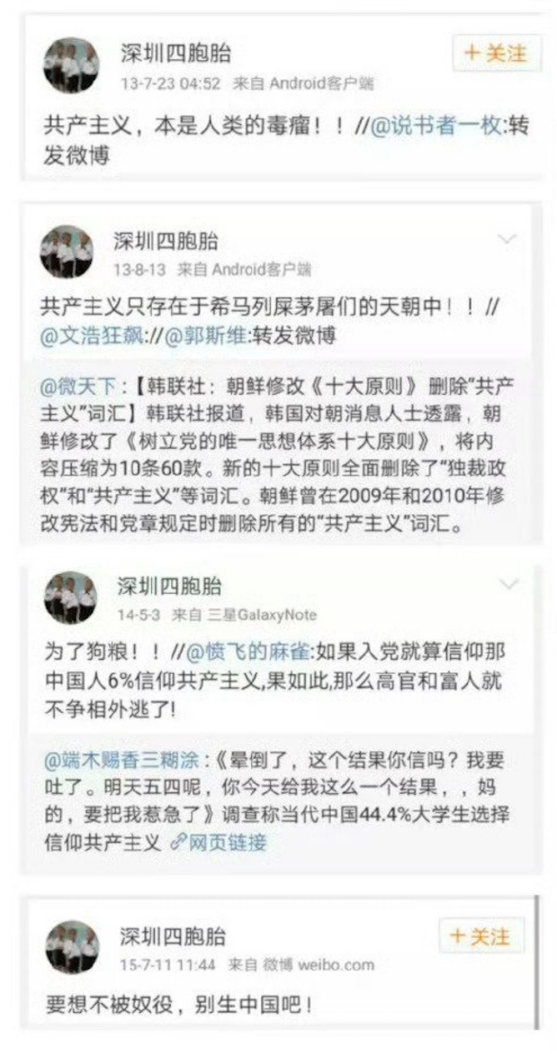Click the 网页链接 web link icon

click(x=218, y=842)
